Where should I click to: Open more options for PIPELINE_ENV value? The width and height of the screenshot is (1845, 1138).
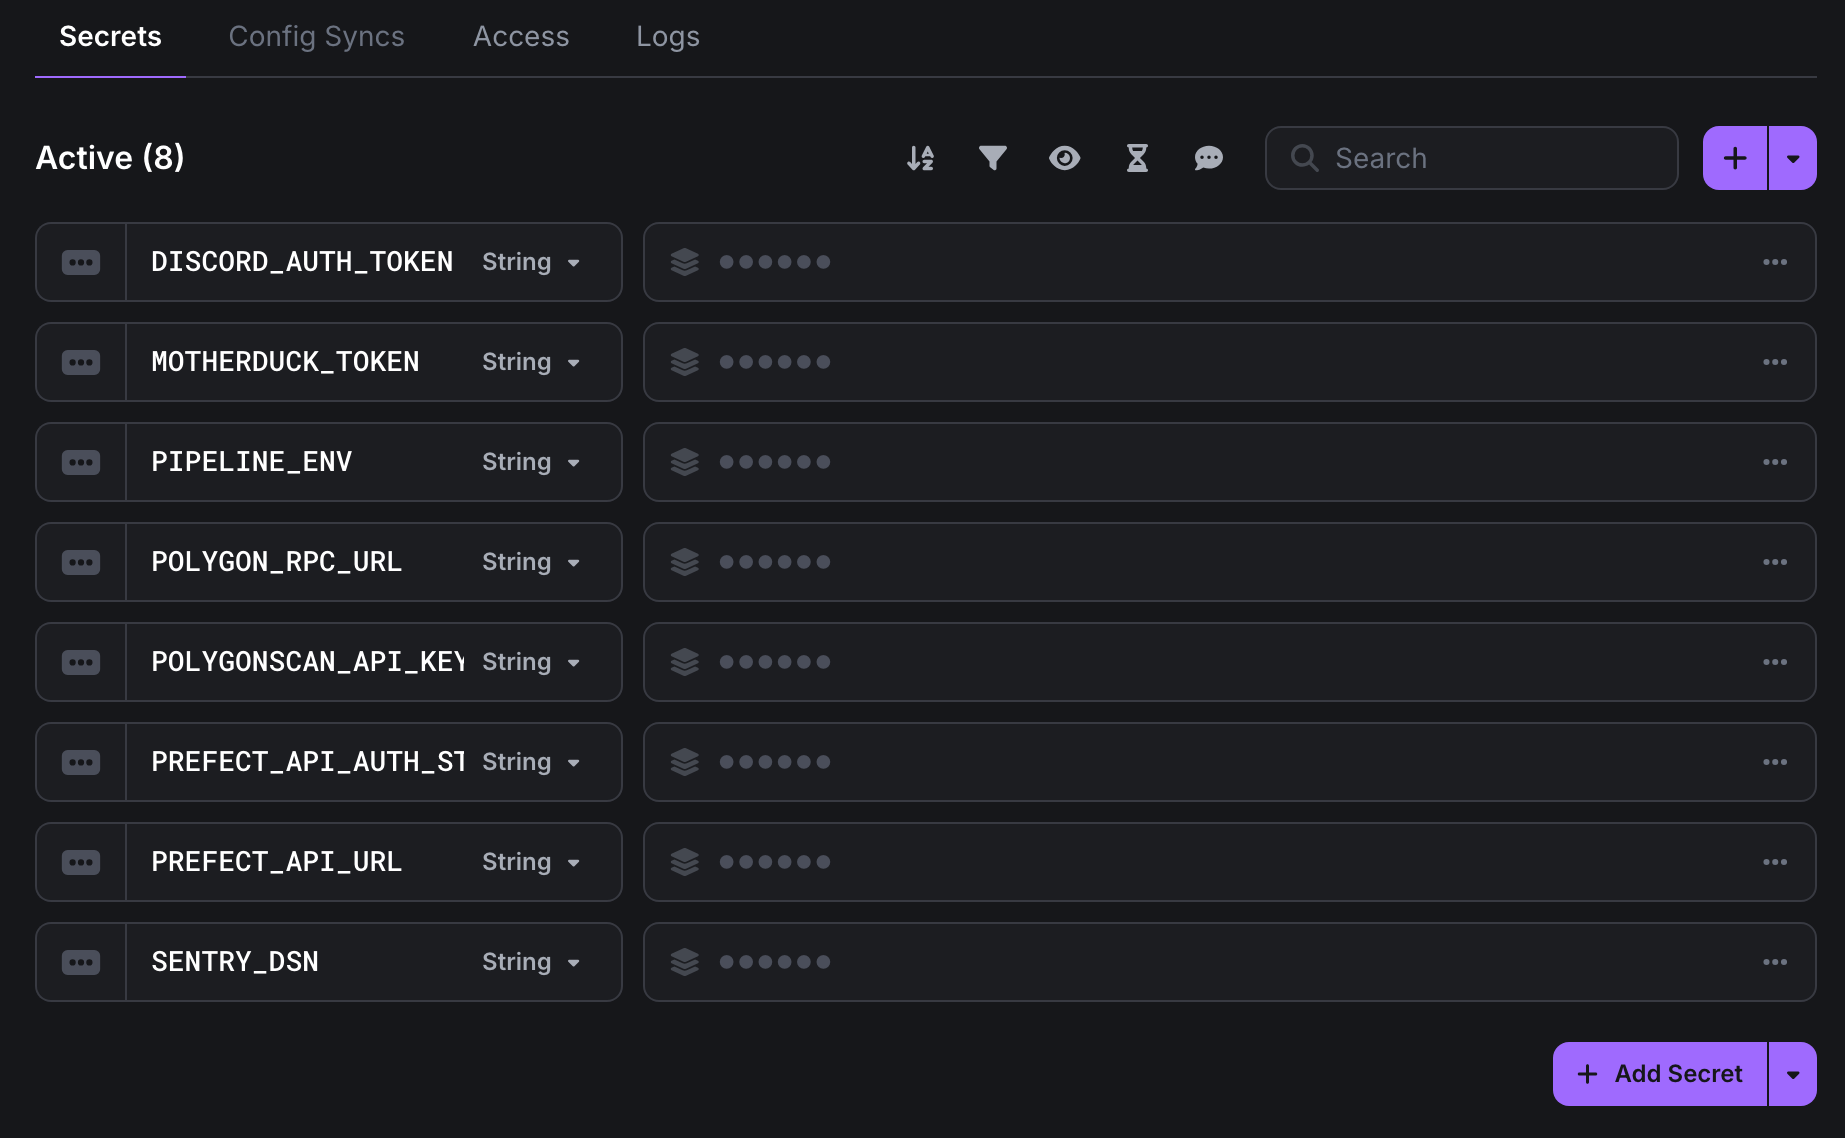coord(1775,462)
